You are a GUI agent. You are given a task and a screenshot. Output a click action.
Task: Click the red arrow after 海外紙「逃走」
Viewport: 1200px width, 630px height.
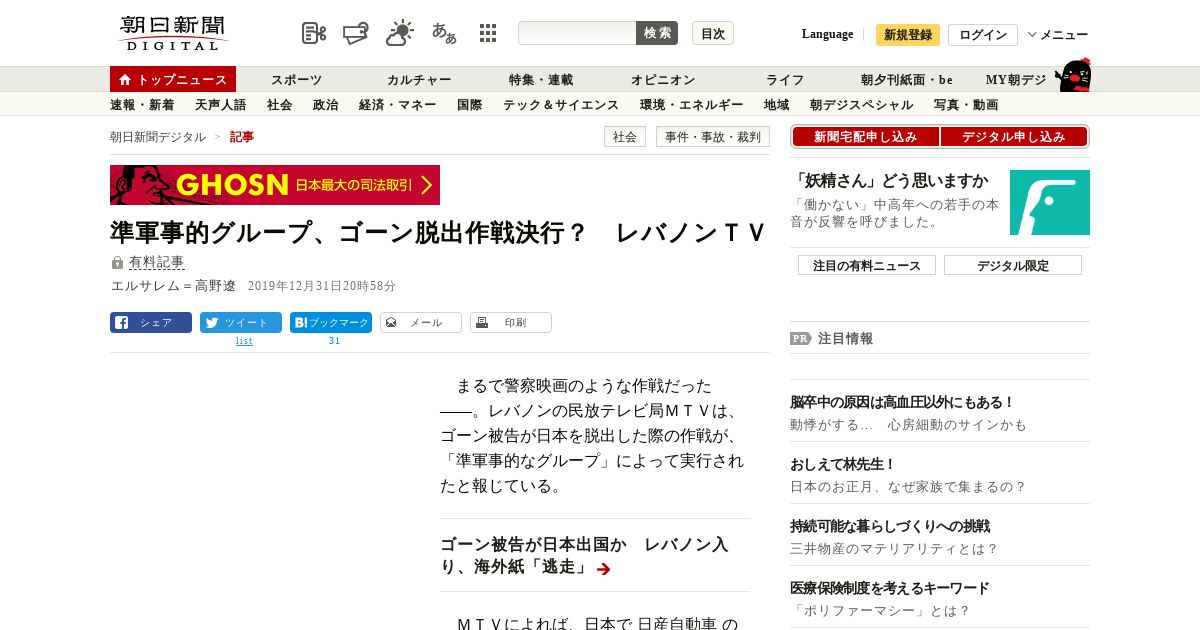tap(603, 569)
